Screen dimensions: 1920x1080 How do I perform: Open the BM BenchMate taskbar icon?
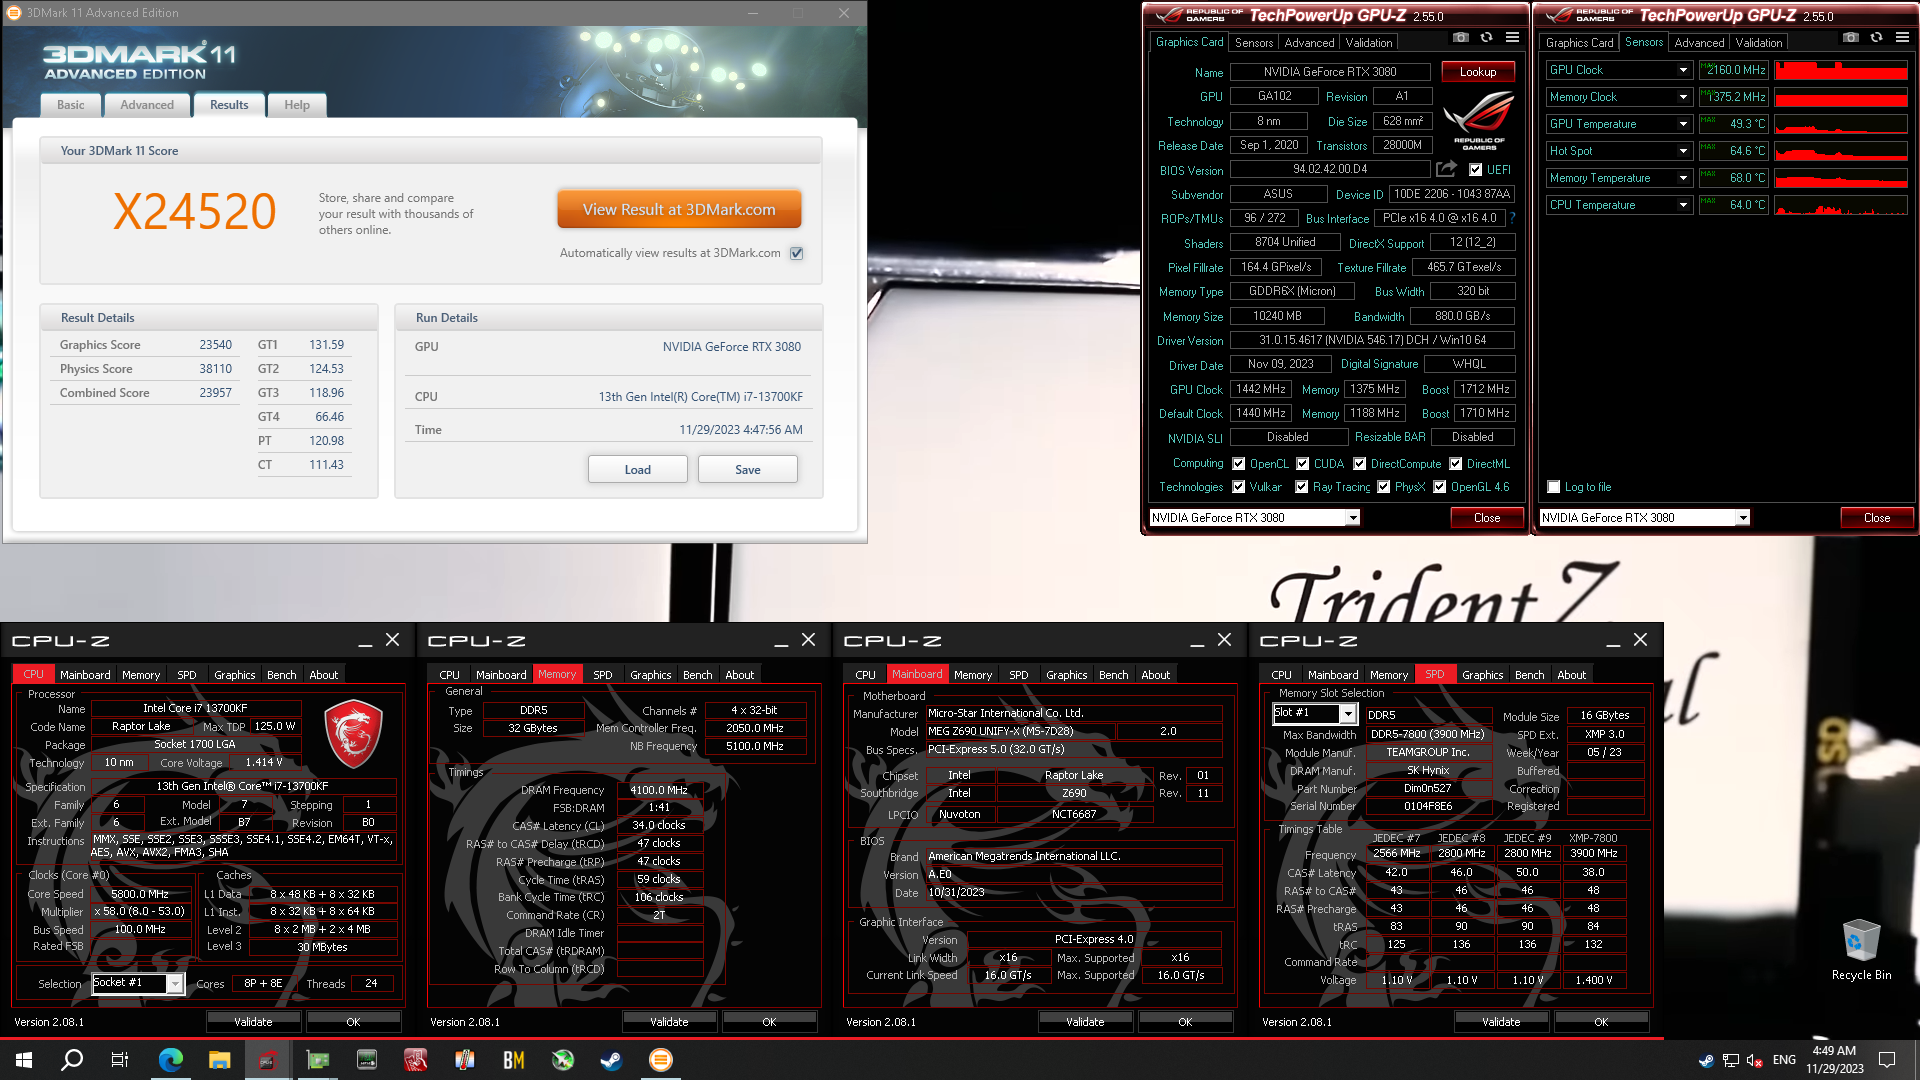pos(513,1060)
